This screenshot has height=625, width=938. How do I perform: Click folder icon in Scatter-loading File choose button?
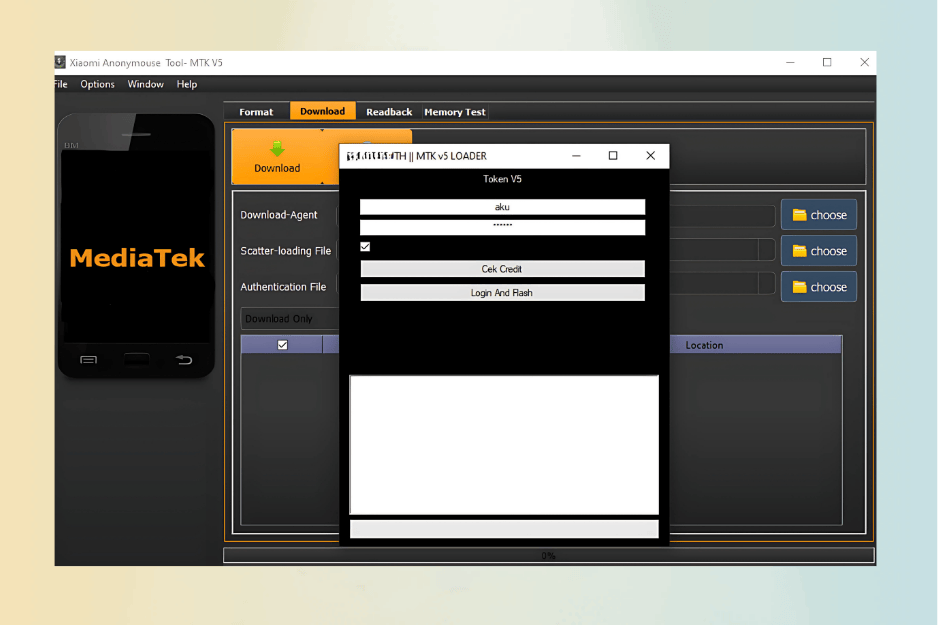(799, 251)
